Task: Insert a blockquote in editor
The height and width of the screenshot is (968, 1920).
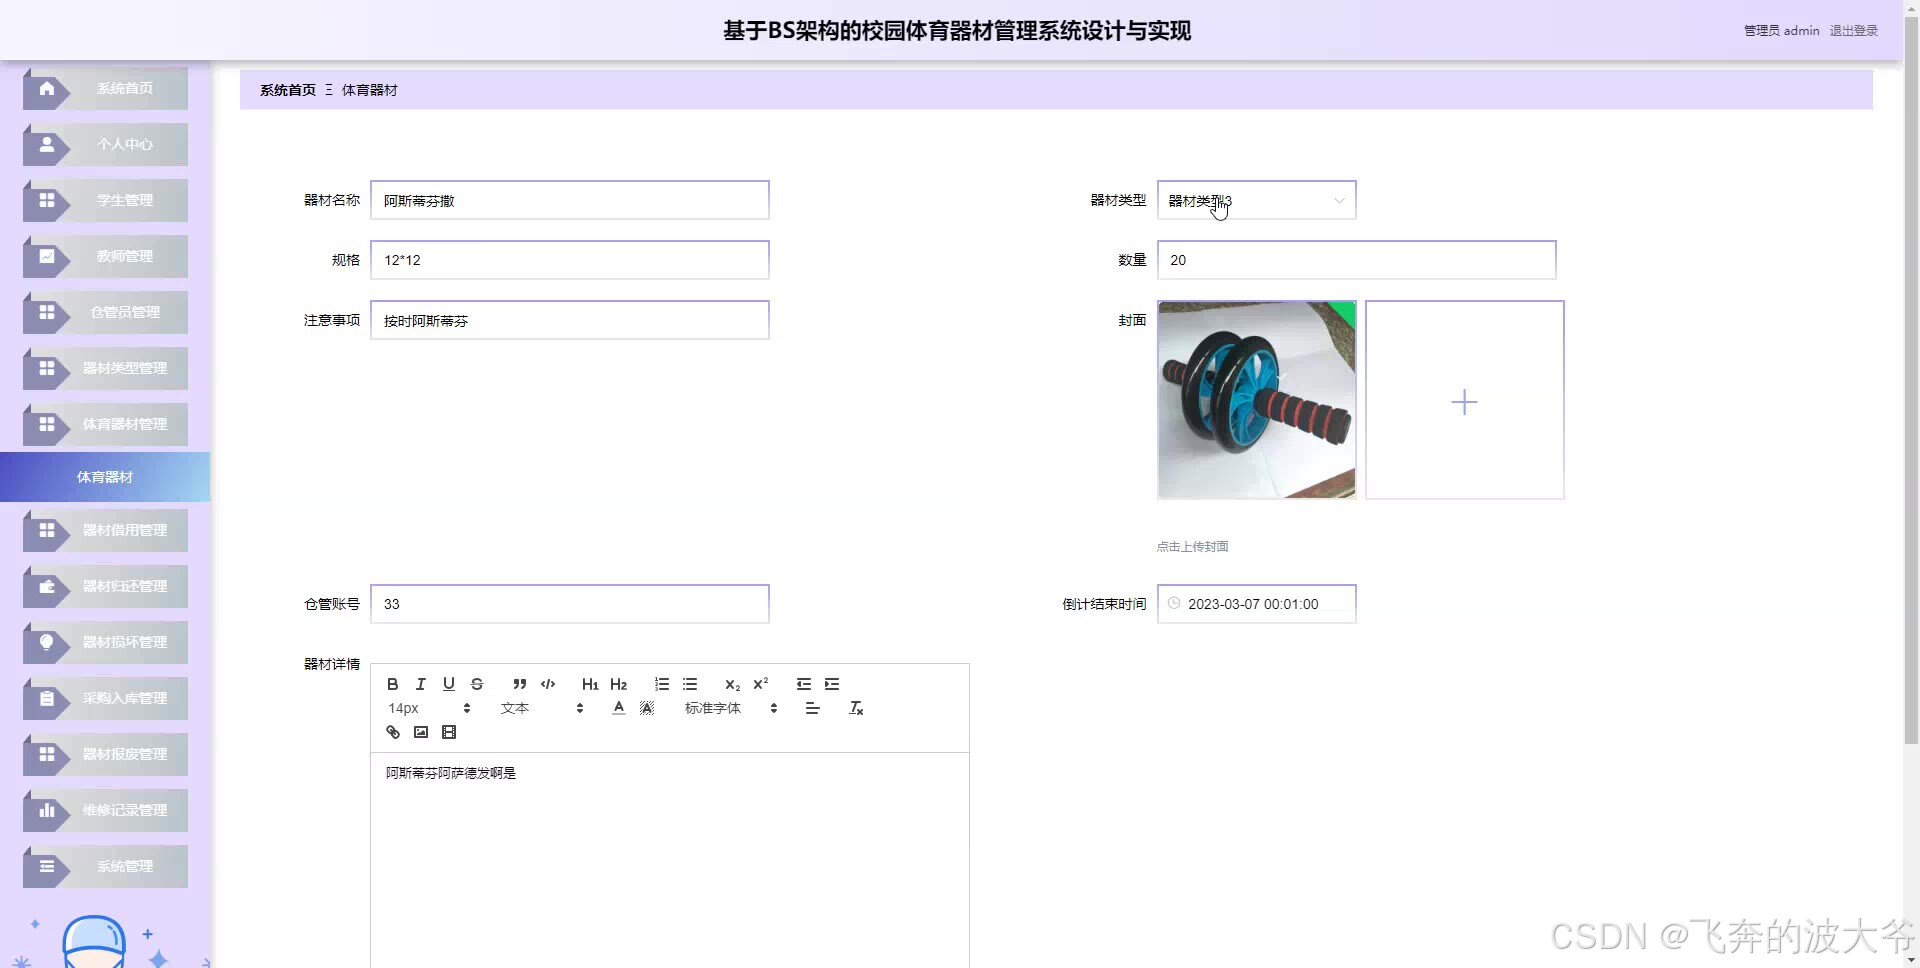Action: pos(519,684)
